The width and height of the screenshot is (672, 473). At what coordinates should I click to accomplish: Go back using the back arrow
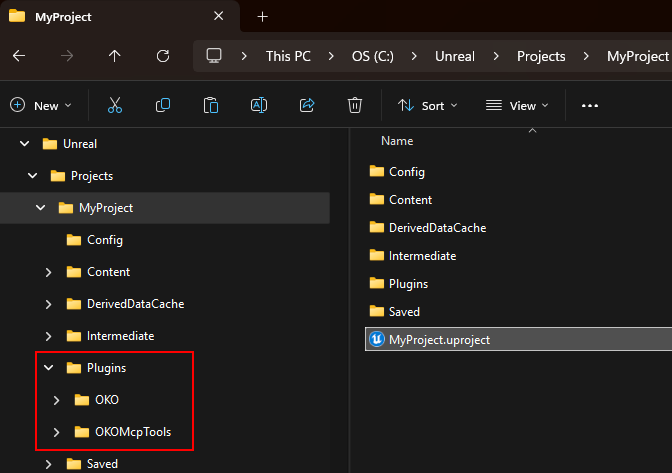[19, 56]
